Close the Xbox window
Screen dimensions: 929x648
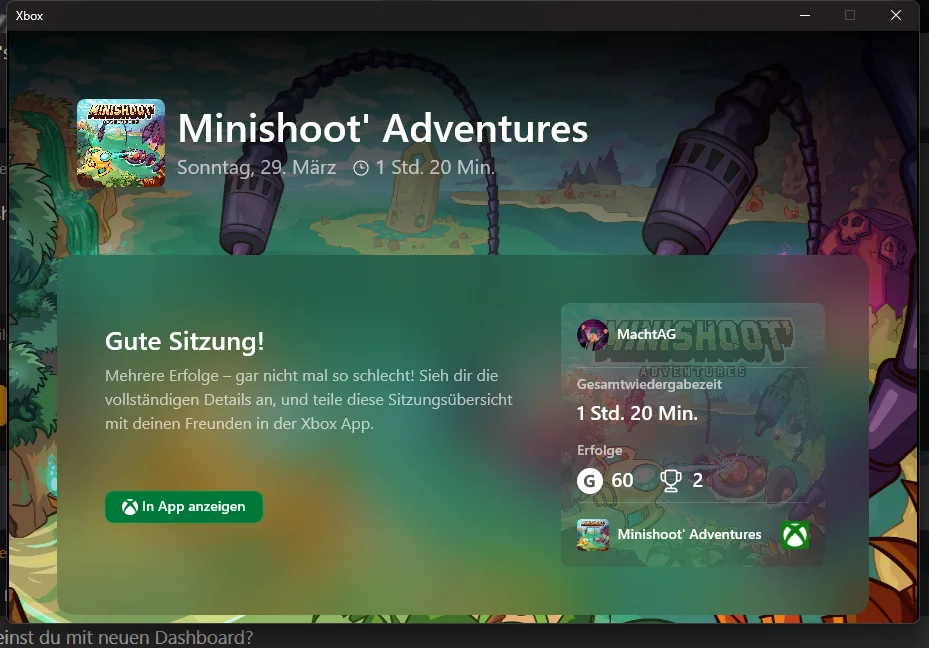tap(896, 15)
